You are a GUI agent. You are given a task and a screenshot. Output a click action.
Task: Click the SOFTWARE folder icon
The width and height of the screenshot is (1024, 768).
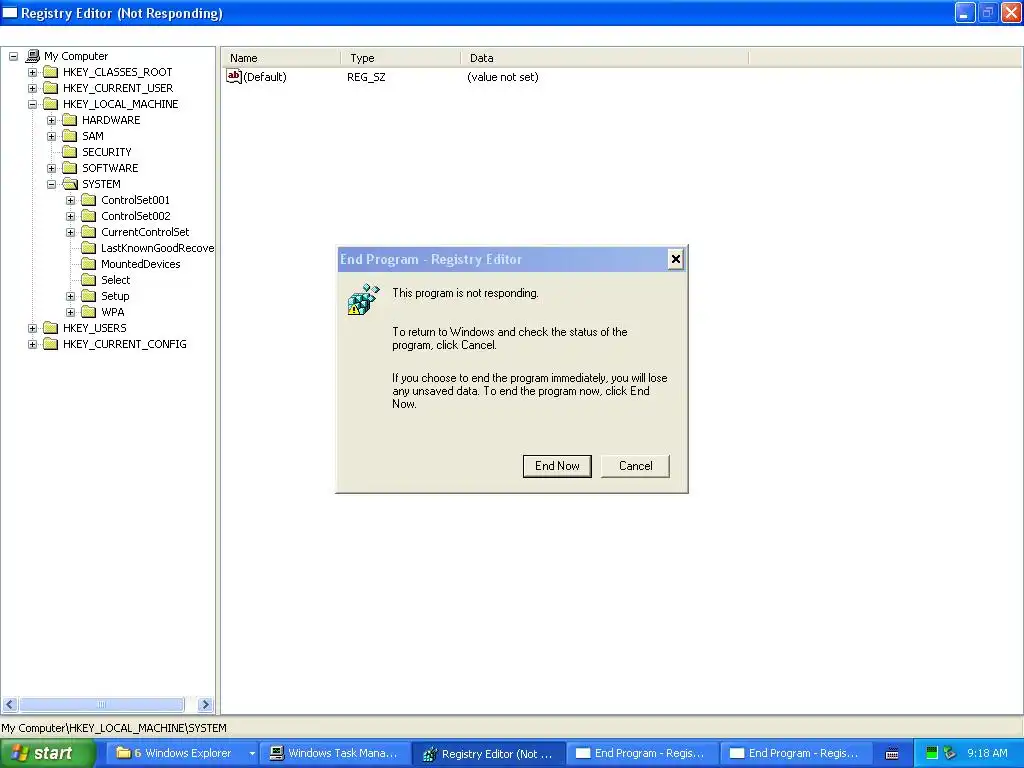click(69, 168)
